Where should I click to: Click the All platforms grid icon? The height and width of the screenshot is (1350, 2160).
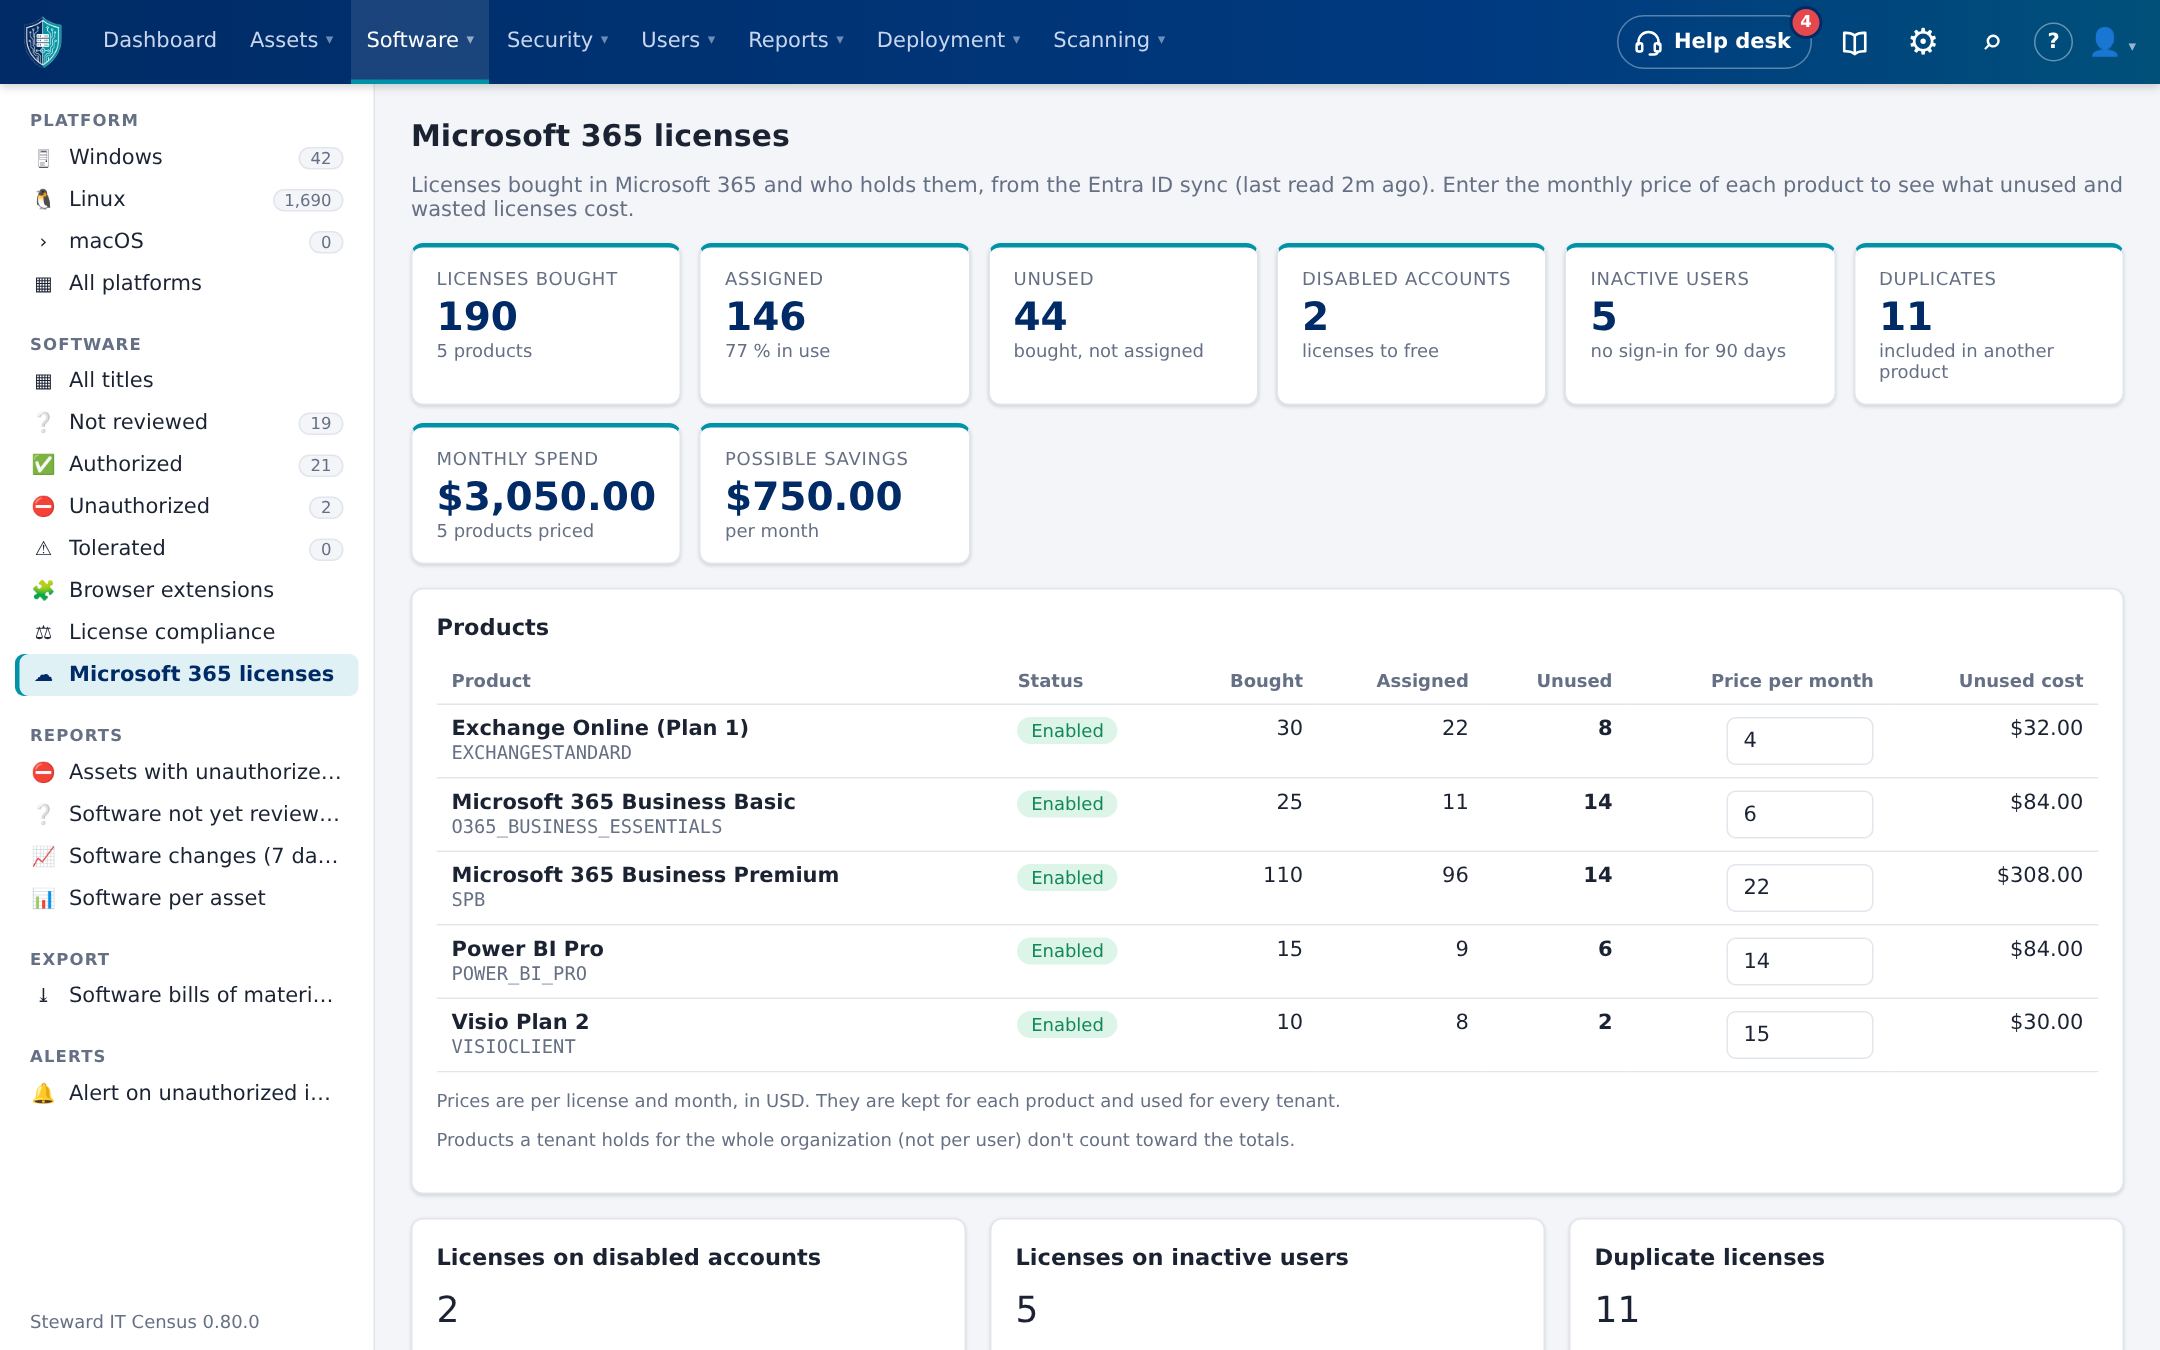point(43,284)
